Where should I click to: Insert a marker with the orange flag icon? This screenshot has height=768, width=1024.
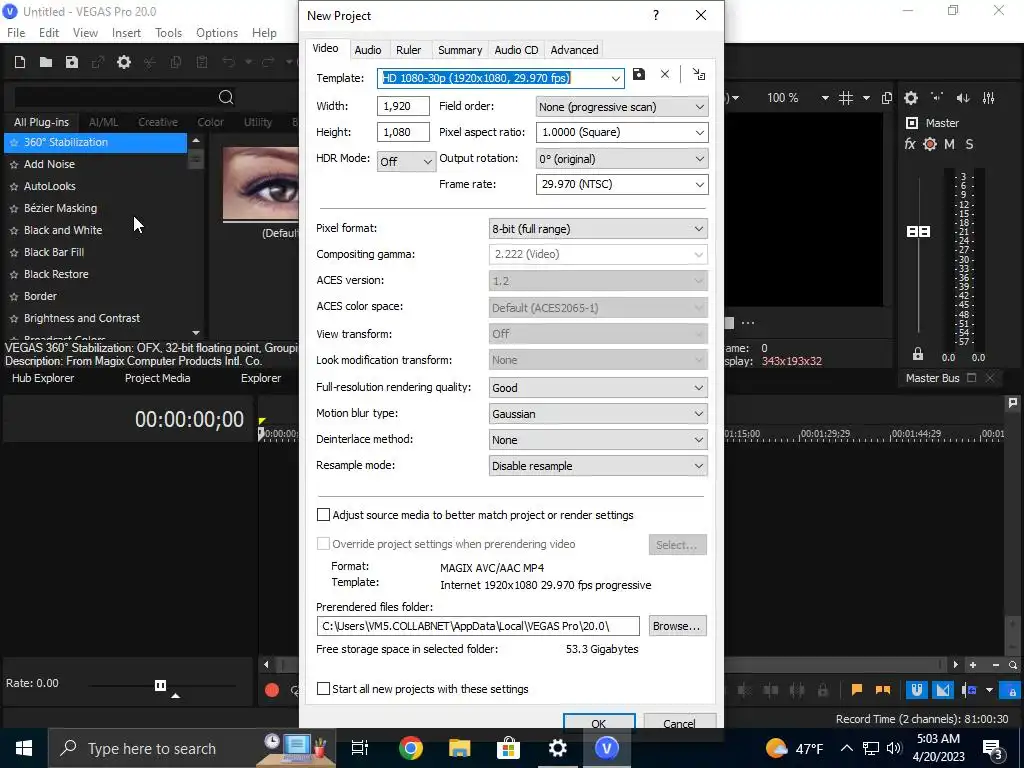coord(857,690)
